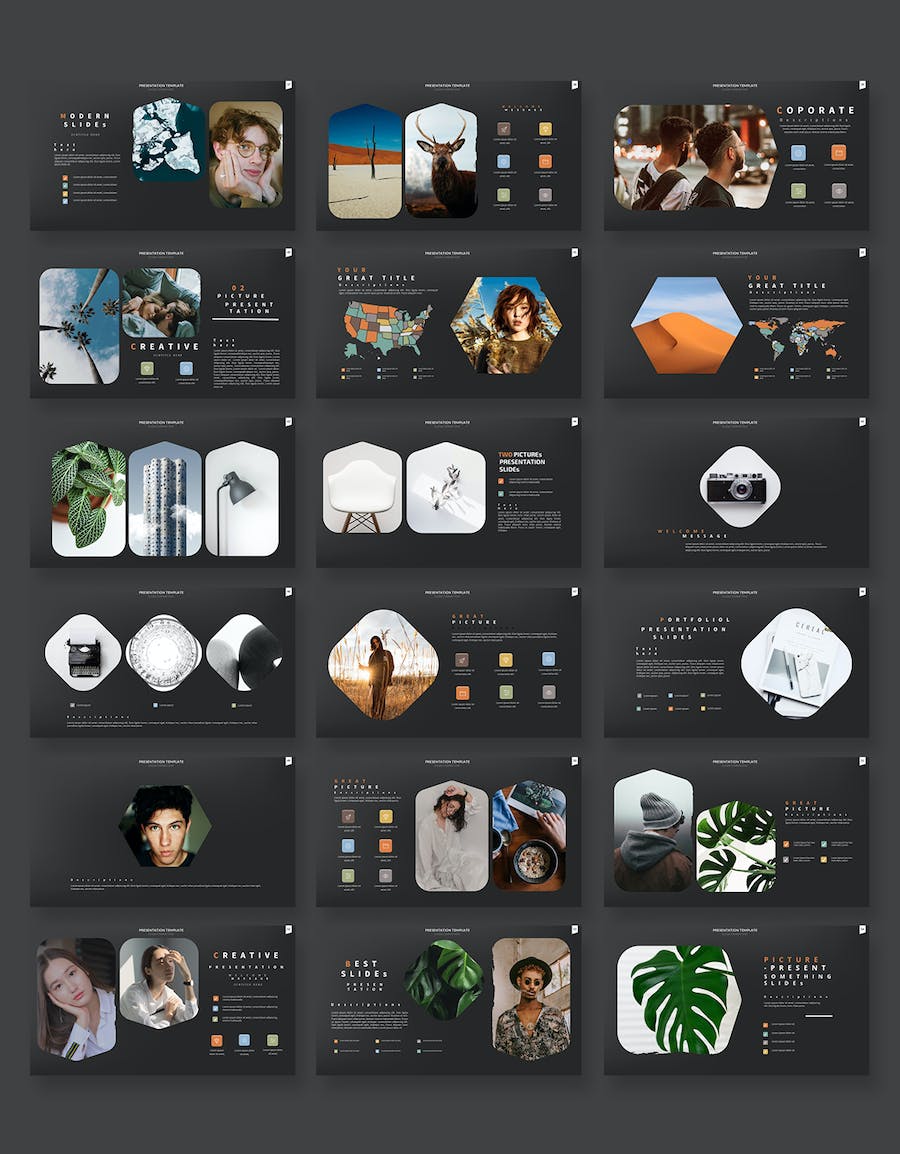This screenshot has height=1154, width=900.
Task: Click the orange icon on the COPORATE slide
Action: [838, 152]
